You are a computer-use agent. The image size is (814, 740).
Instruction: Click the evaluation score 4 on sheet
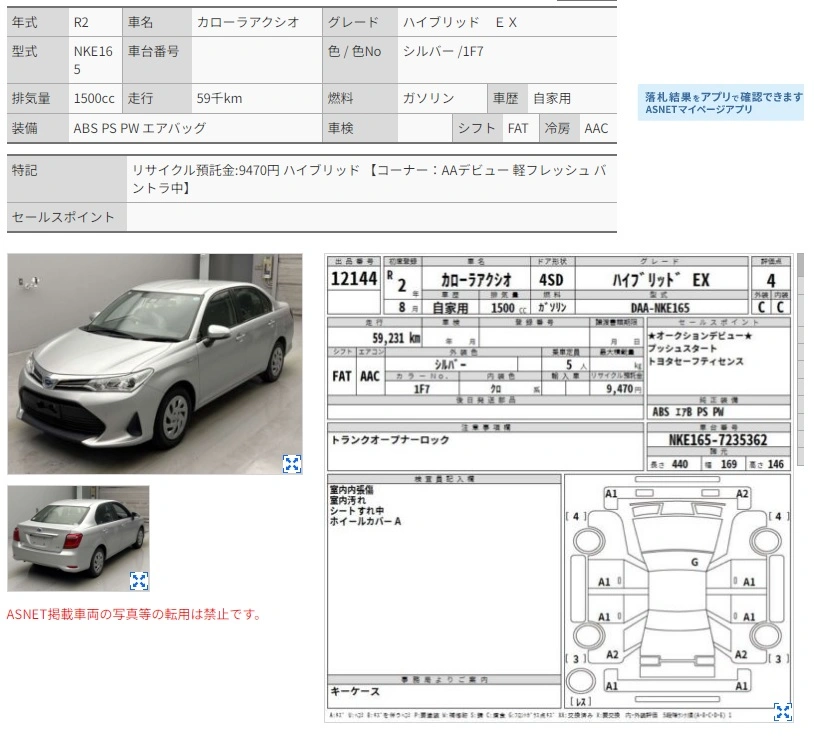tap(771, 280)
